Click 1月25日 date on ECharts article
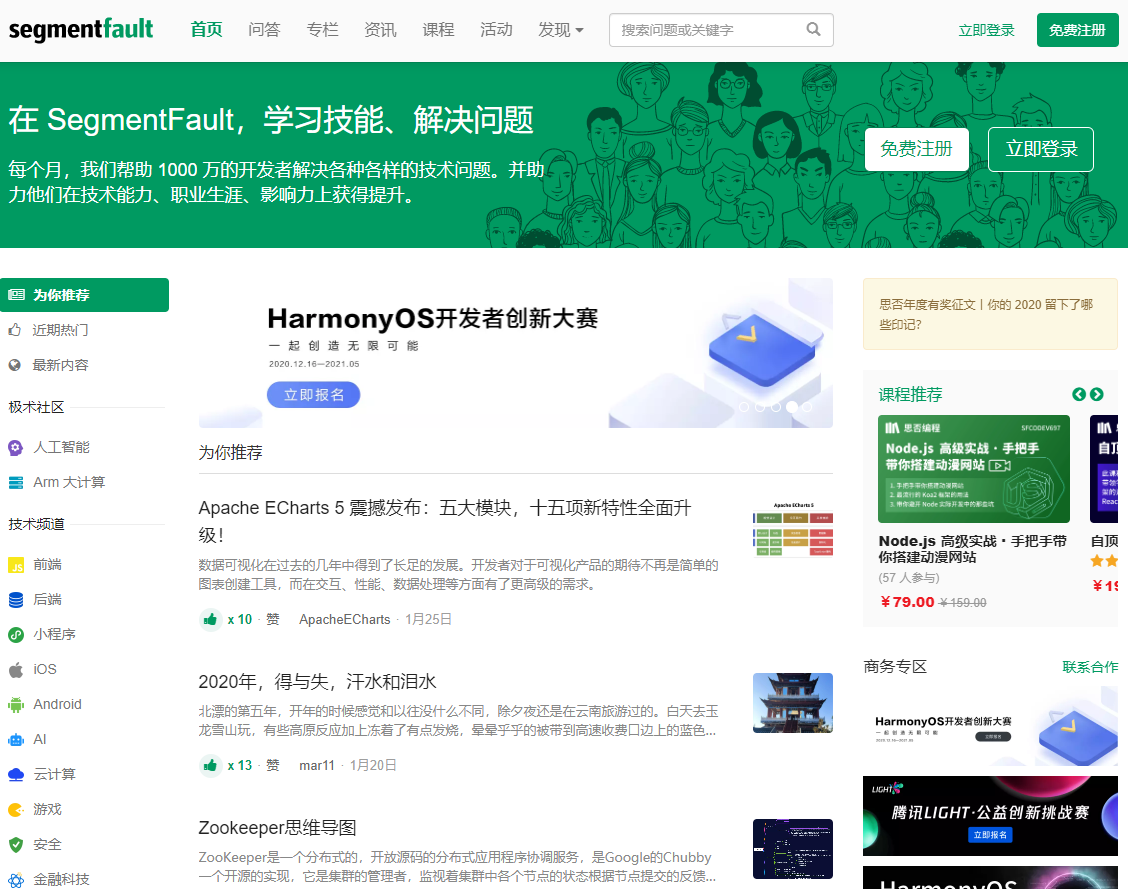 tap(428, 619)
